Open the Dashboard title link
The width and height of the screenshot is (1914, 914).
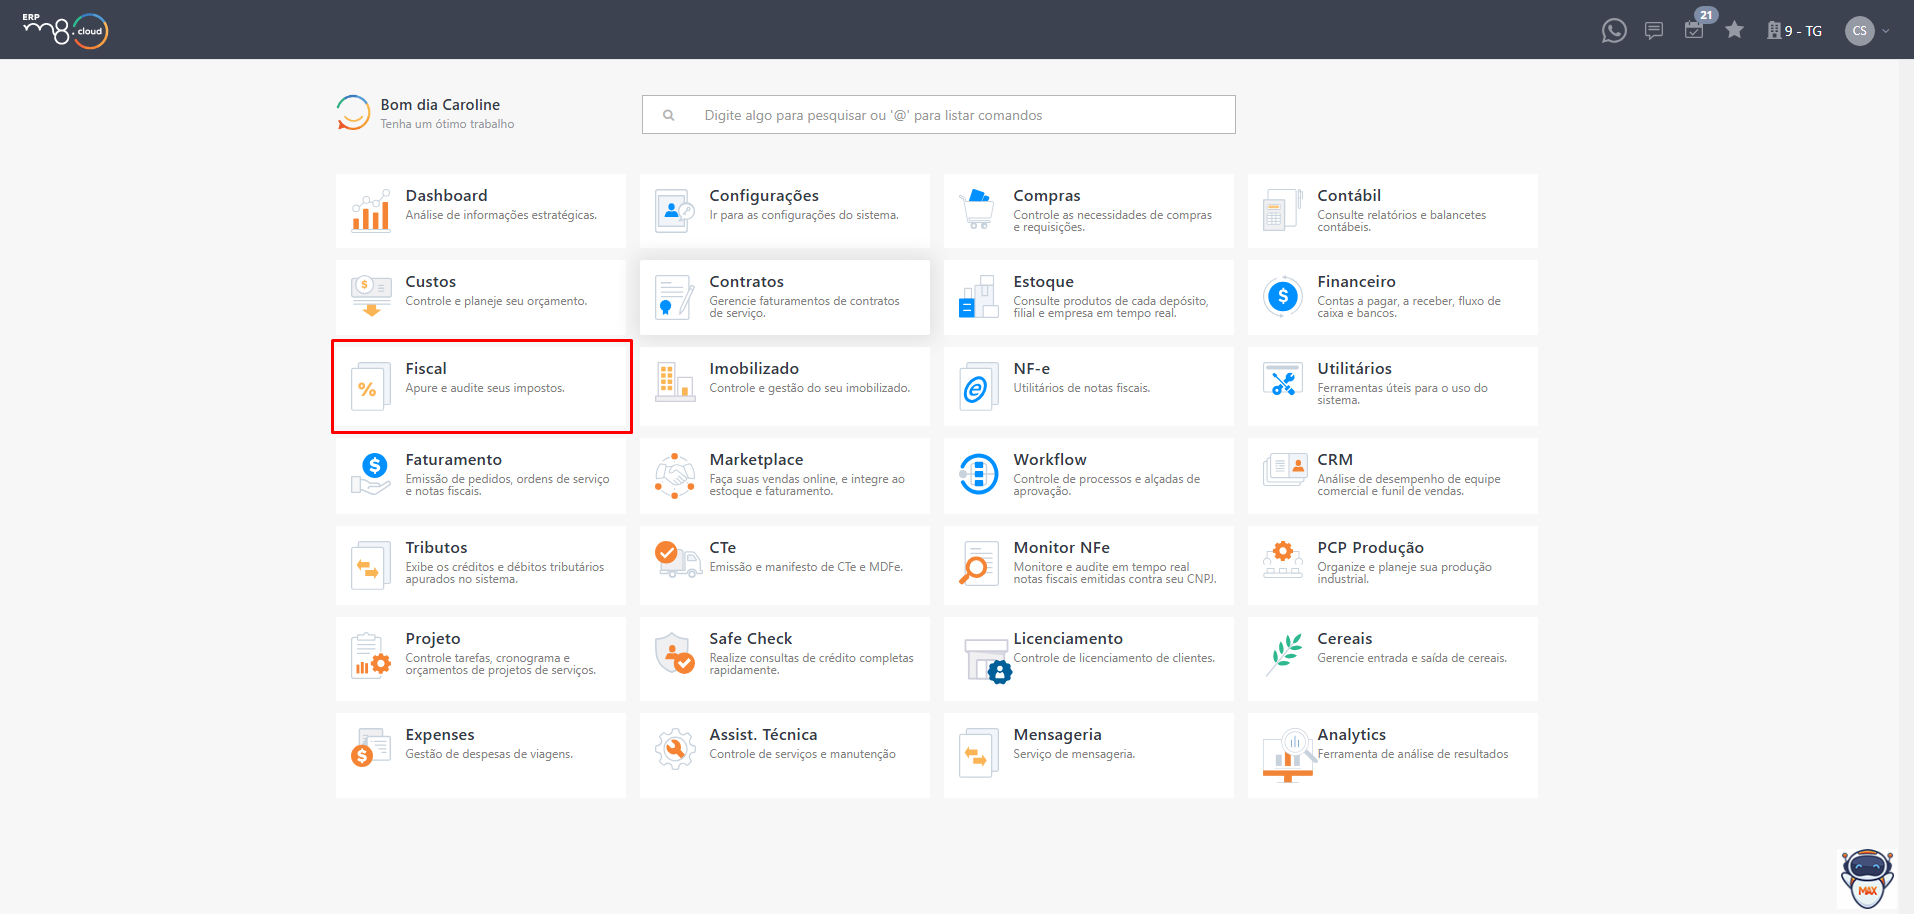point(447,196)
